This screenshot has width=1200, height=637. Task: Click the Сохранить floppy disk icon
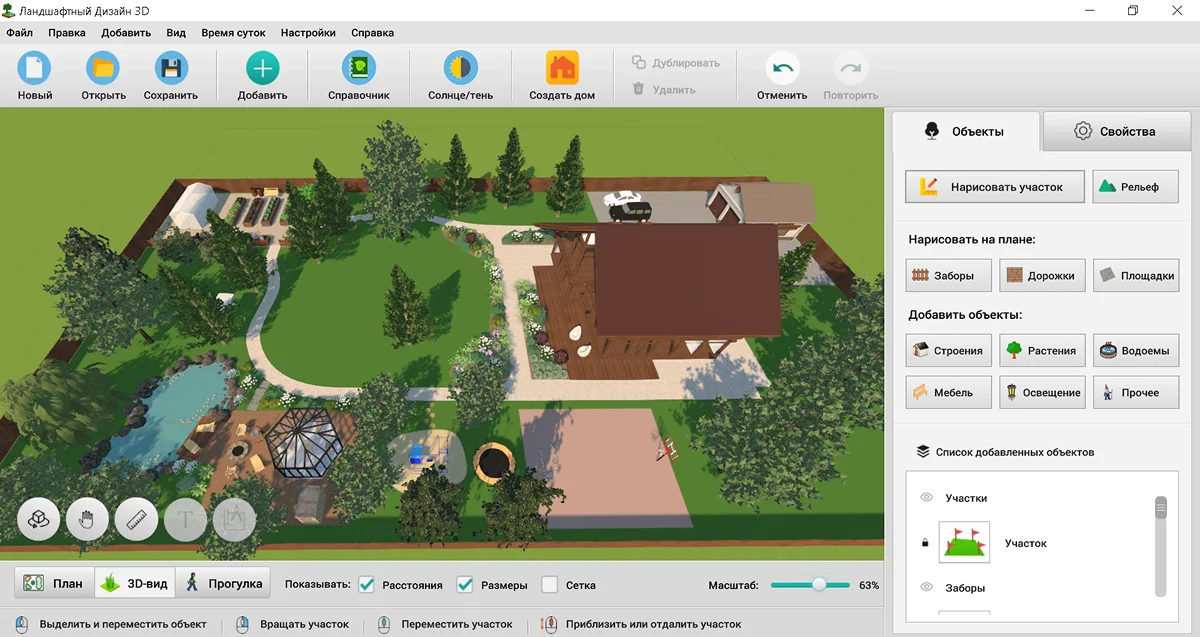(x=171, y=70)
